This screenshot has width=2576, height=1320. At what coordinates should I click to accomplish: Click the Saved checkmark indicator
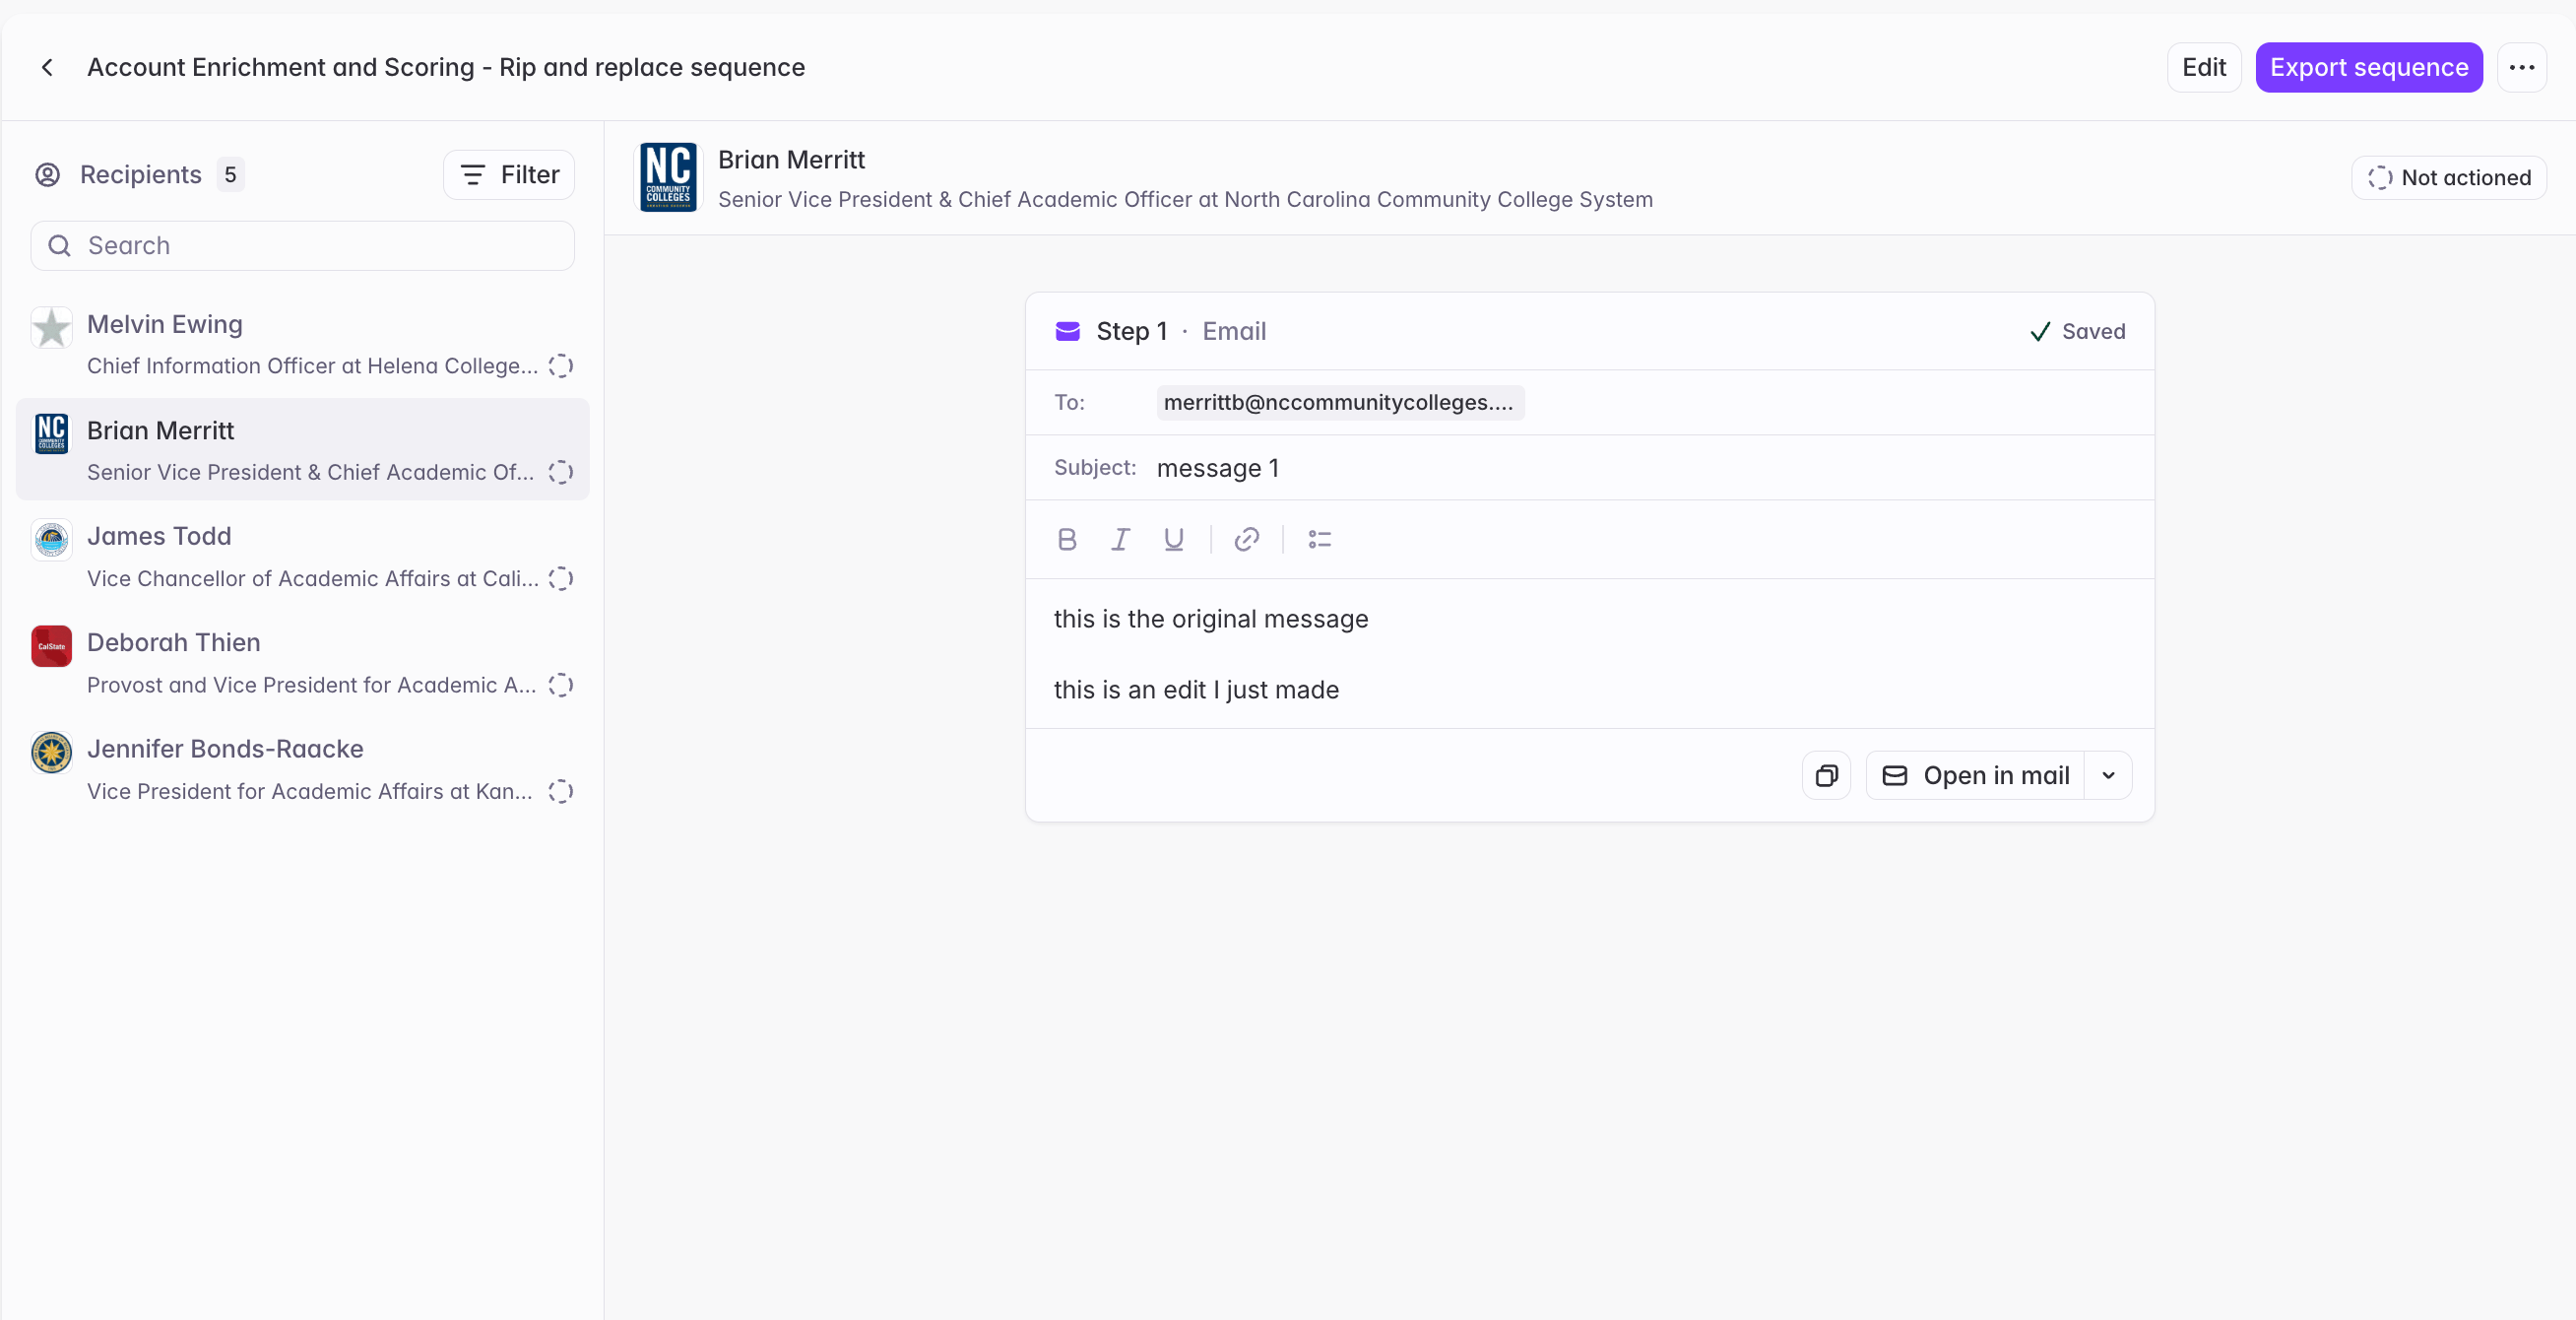(x=2077, y=331)
